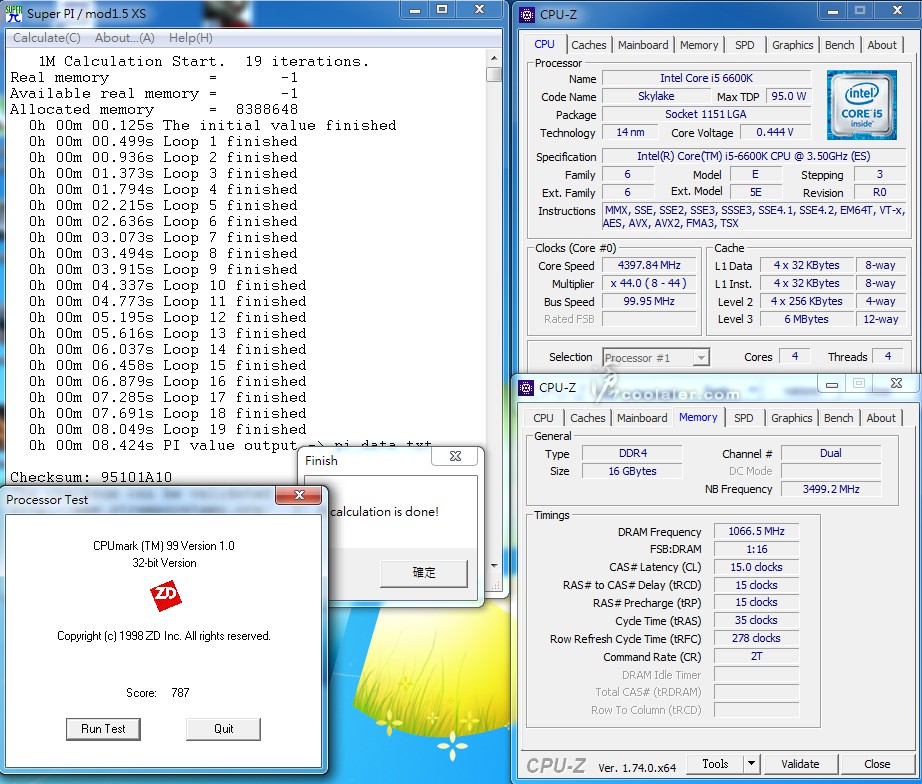
Task: Click Run Test in Processor Test
Action: click(x=103, y=729)
